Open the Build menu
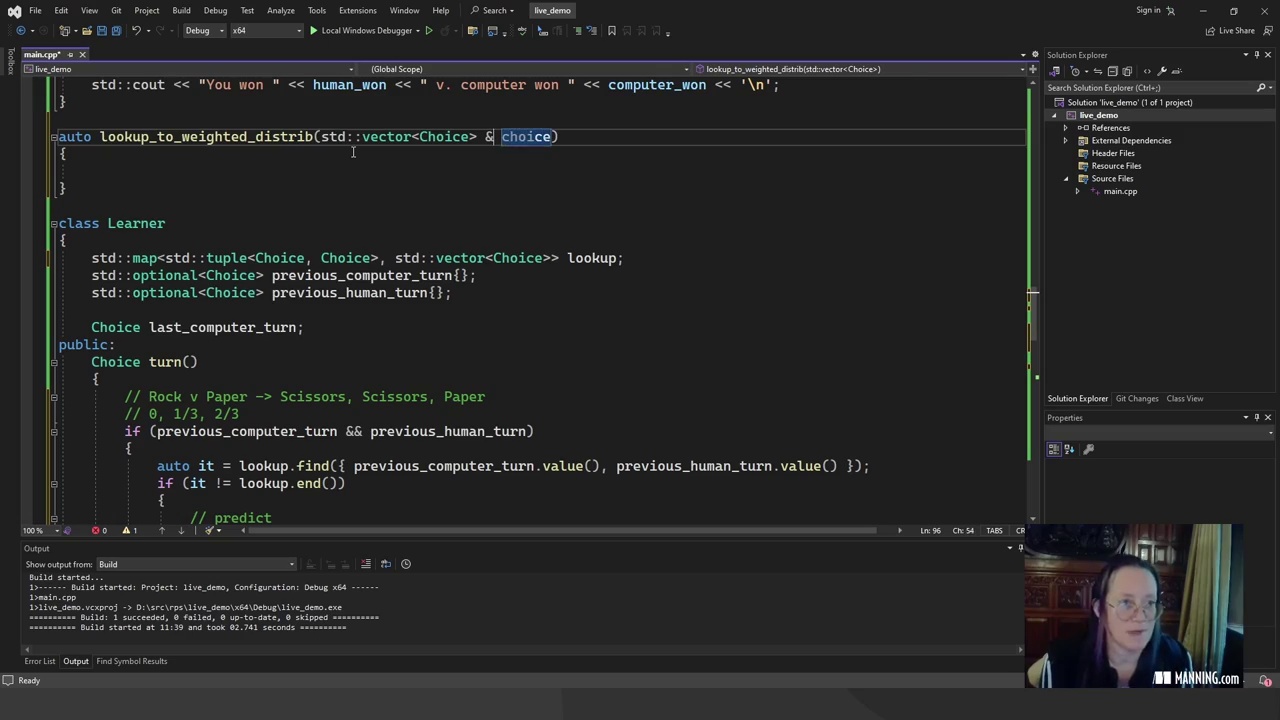Screen dimensions: 1280x720 click(x=181, y=11)
